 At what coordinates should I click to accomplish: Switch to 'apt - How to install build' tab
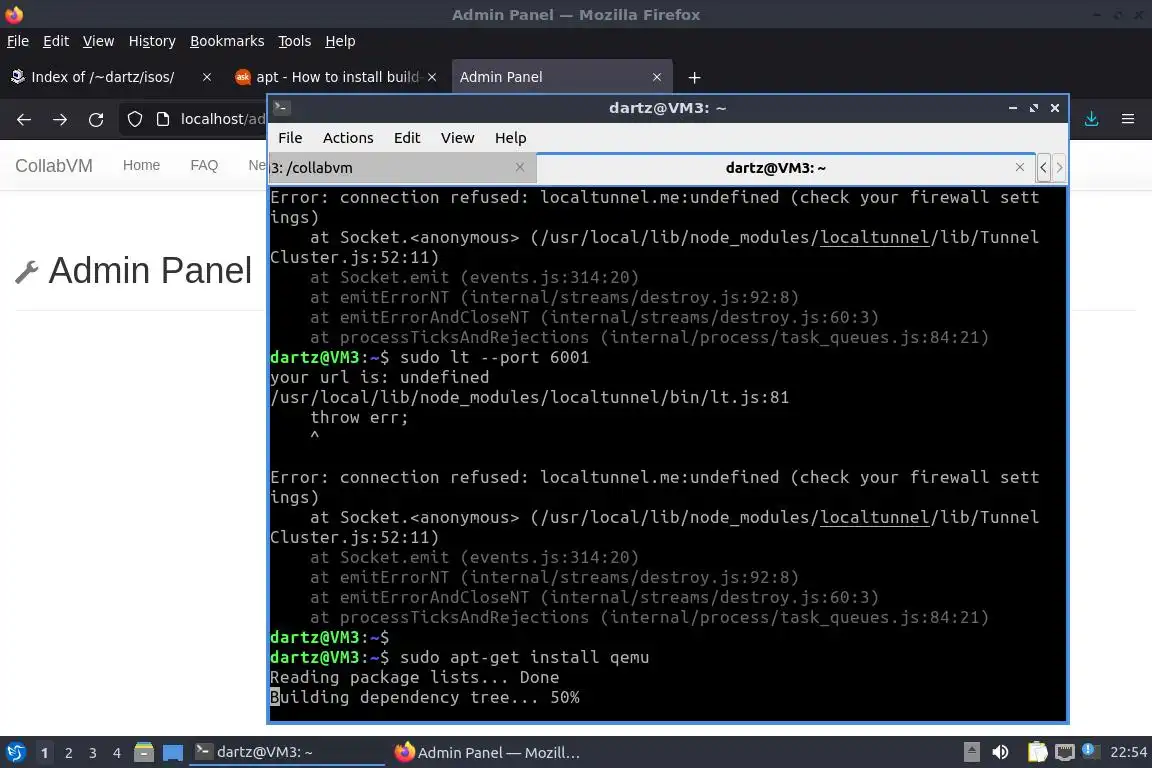[336, 77]
